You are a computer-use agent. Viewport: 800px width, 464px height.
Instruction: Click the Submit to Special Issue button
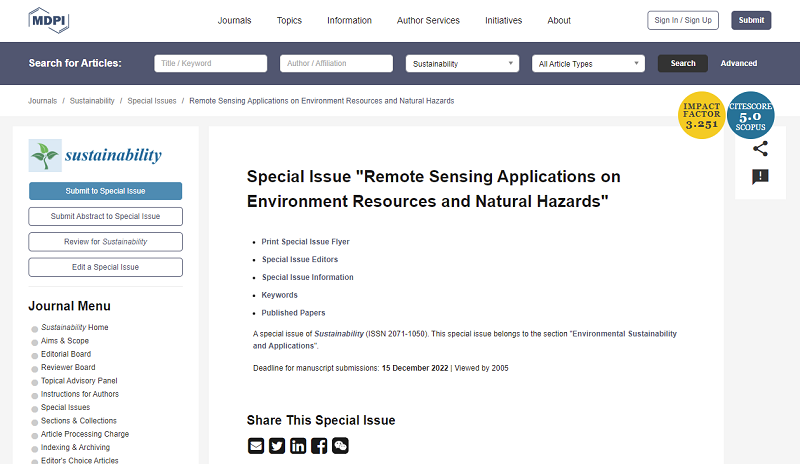click(105, 191)
